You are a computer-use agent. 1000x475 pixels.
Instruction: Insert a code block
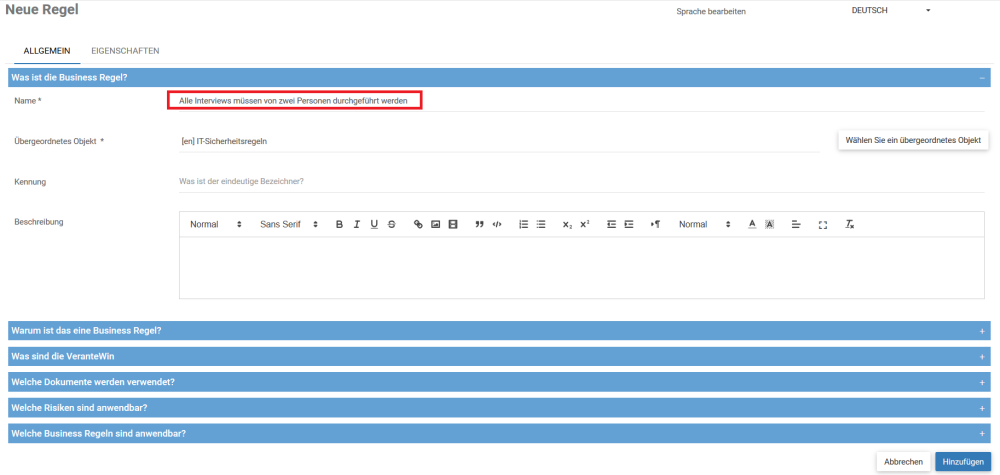(497, 224)
